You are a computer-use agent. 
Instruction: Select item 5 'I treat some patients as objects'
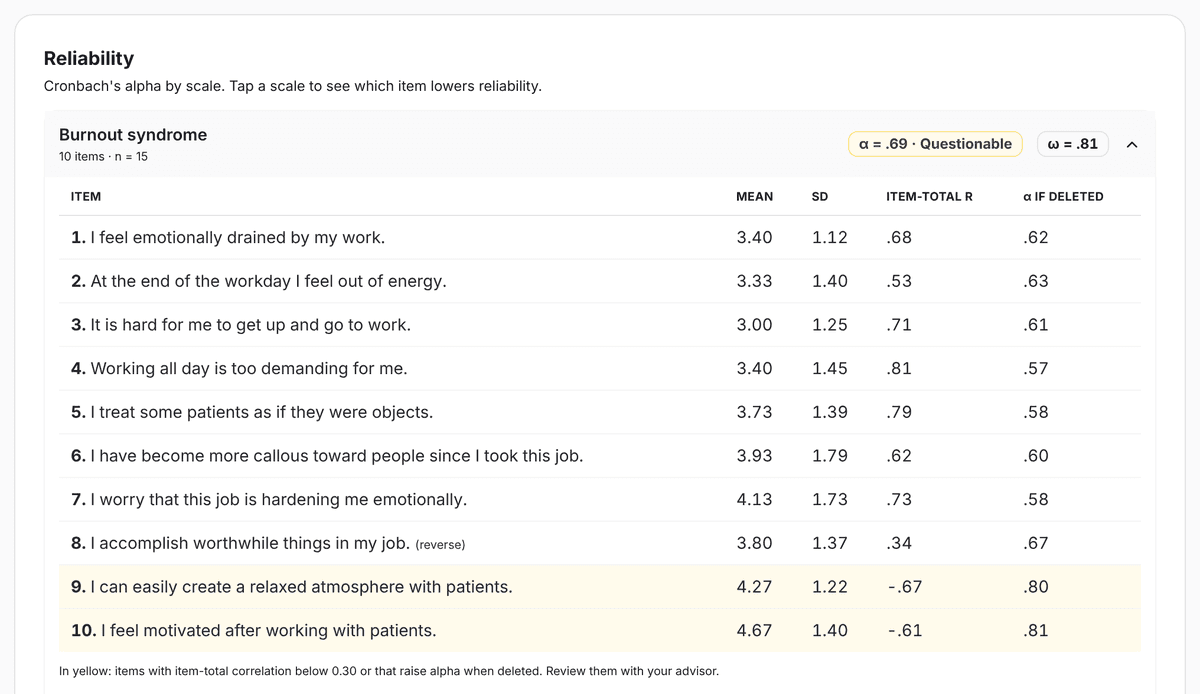pyautogui.click(x=598, y=412)
